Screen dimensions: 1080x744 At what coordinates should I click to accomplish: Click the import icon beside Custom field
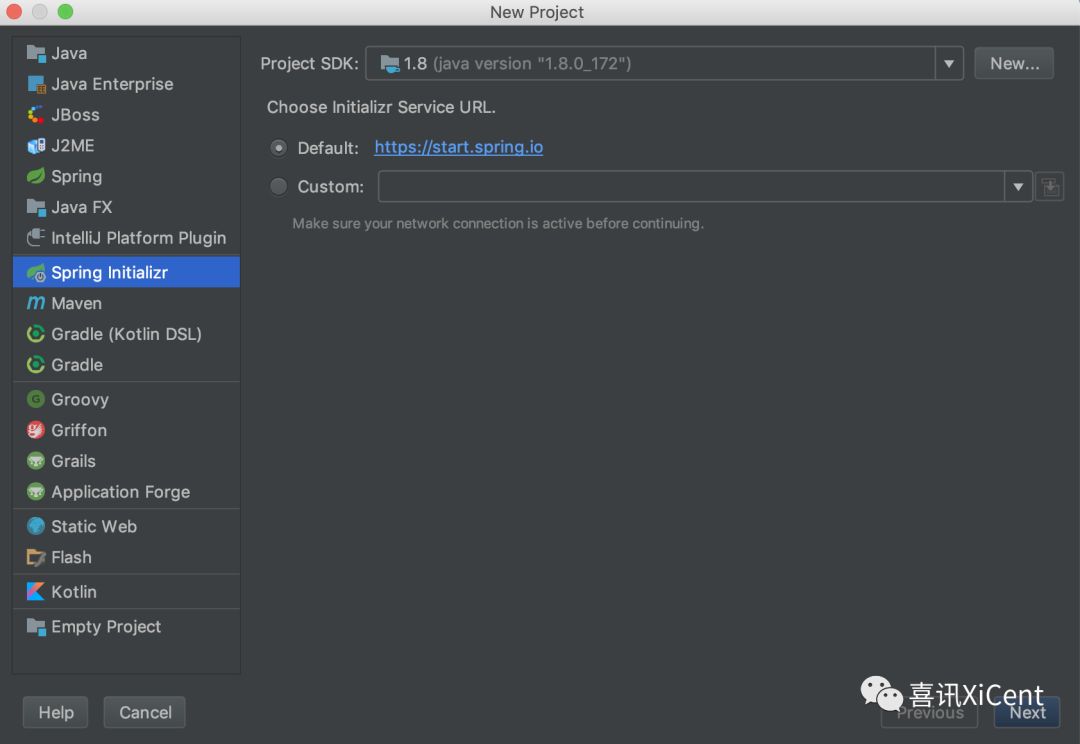pyautogui.click(x=1050, y=187)
